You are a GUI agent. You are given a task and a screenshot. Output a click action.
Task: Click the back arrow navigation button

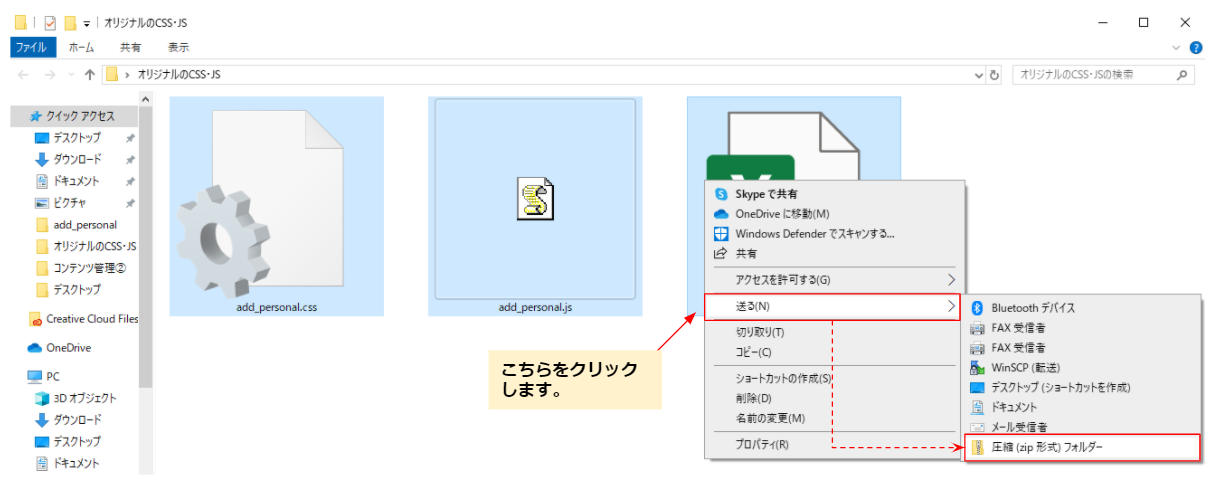click(x=24, y=75)
